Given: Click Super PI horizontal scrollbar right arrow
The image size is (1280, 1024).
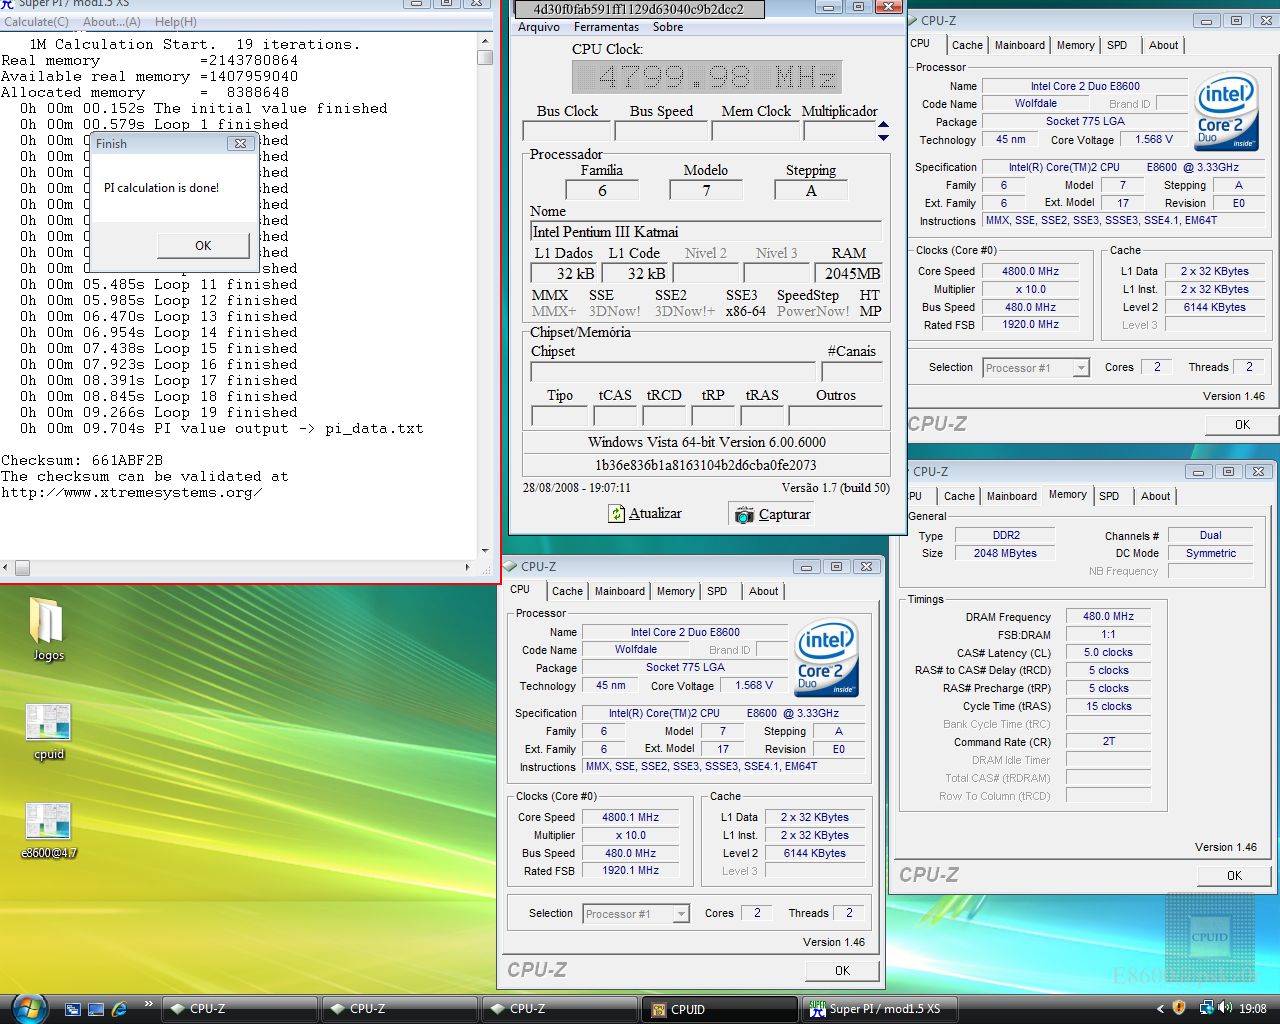Looking at the screenshot, I should coord(467,567).
